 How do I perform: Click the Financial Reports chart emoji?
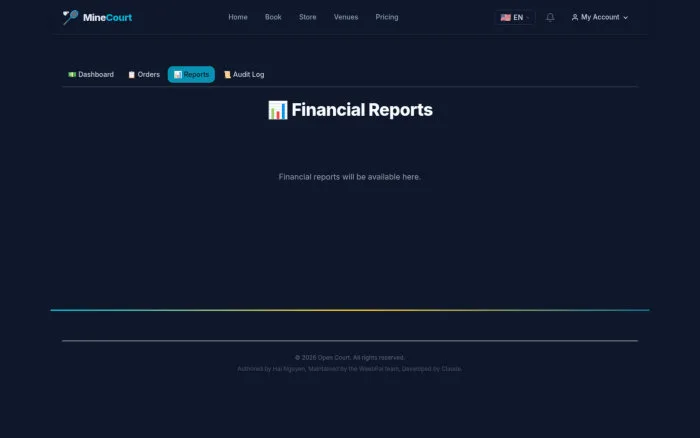277,110
